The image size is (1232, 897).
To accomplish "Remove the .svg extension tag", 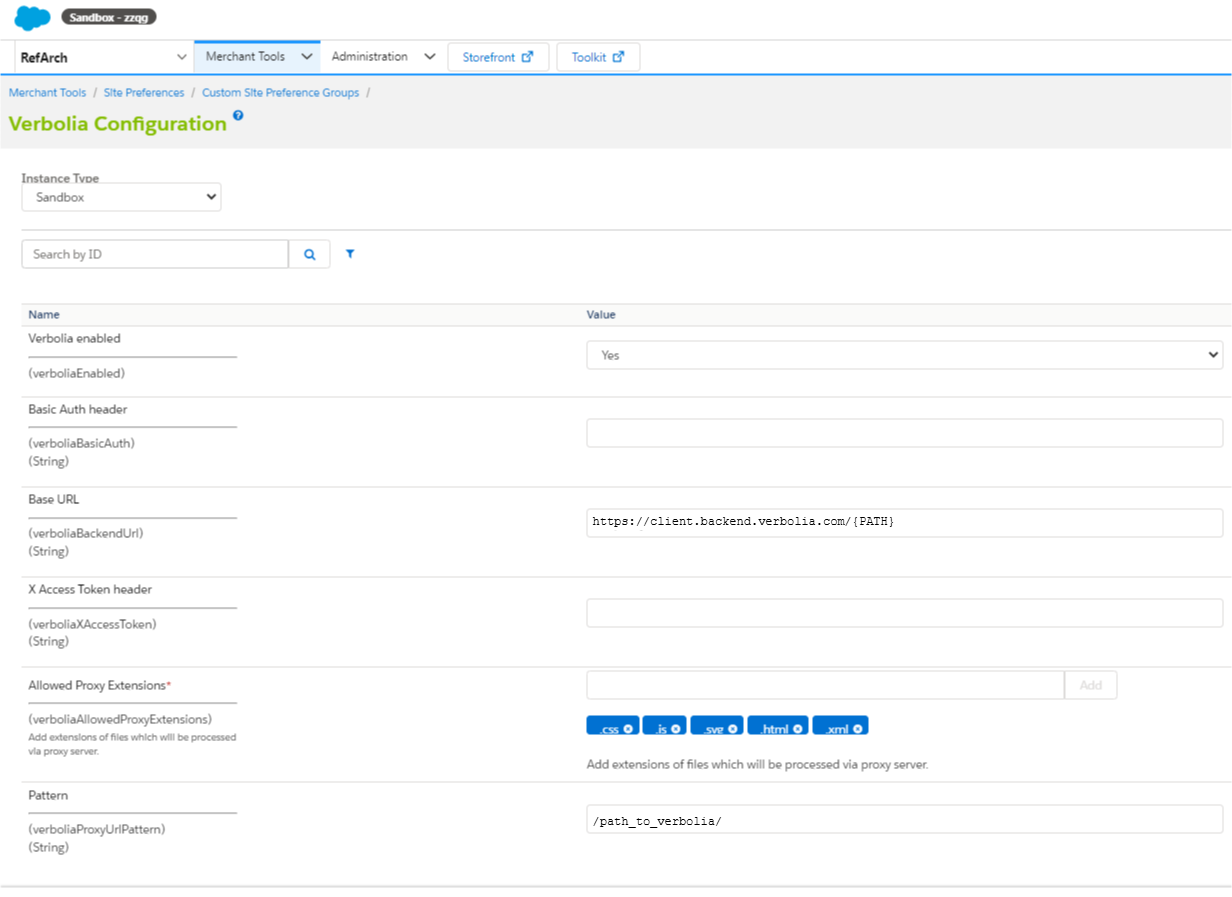I will tap(733, 729).
